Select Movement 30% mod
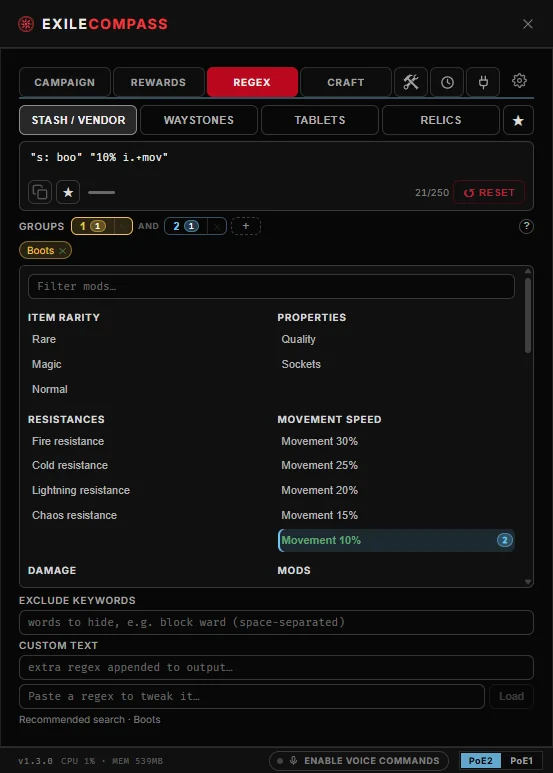 click(x=319, y=441)
